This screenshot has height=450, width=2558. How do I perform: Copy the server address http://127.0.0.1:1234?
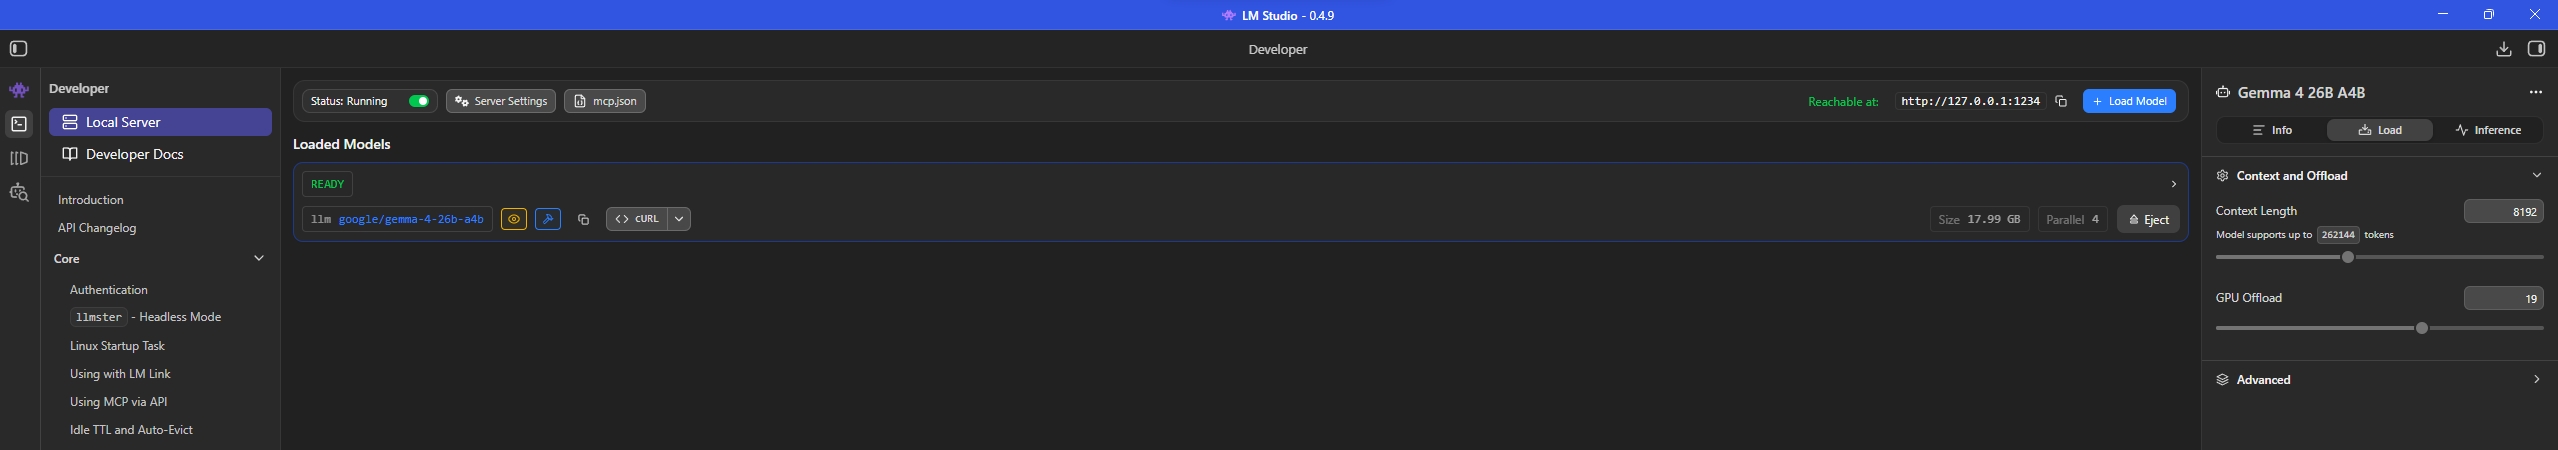point(2061,101)
